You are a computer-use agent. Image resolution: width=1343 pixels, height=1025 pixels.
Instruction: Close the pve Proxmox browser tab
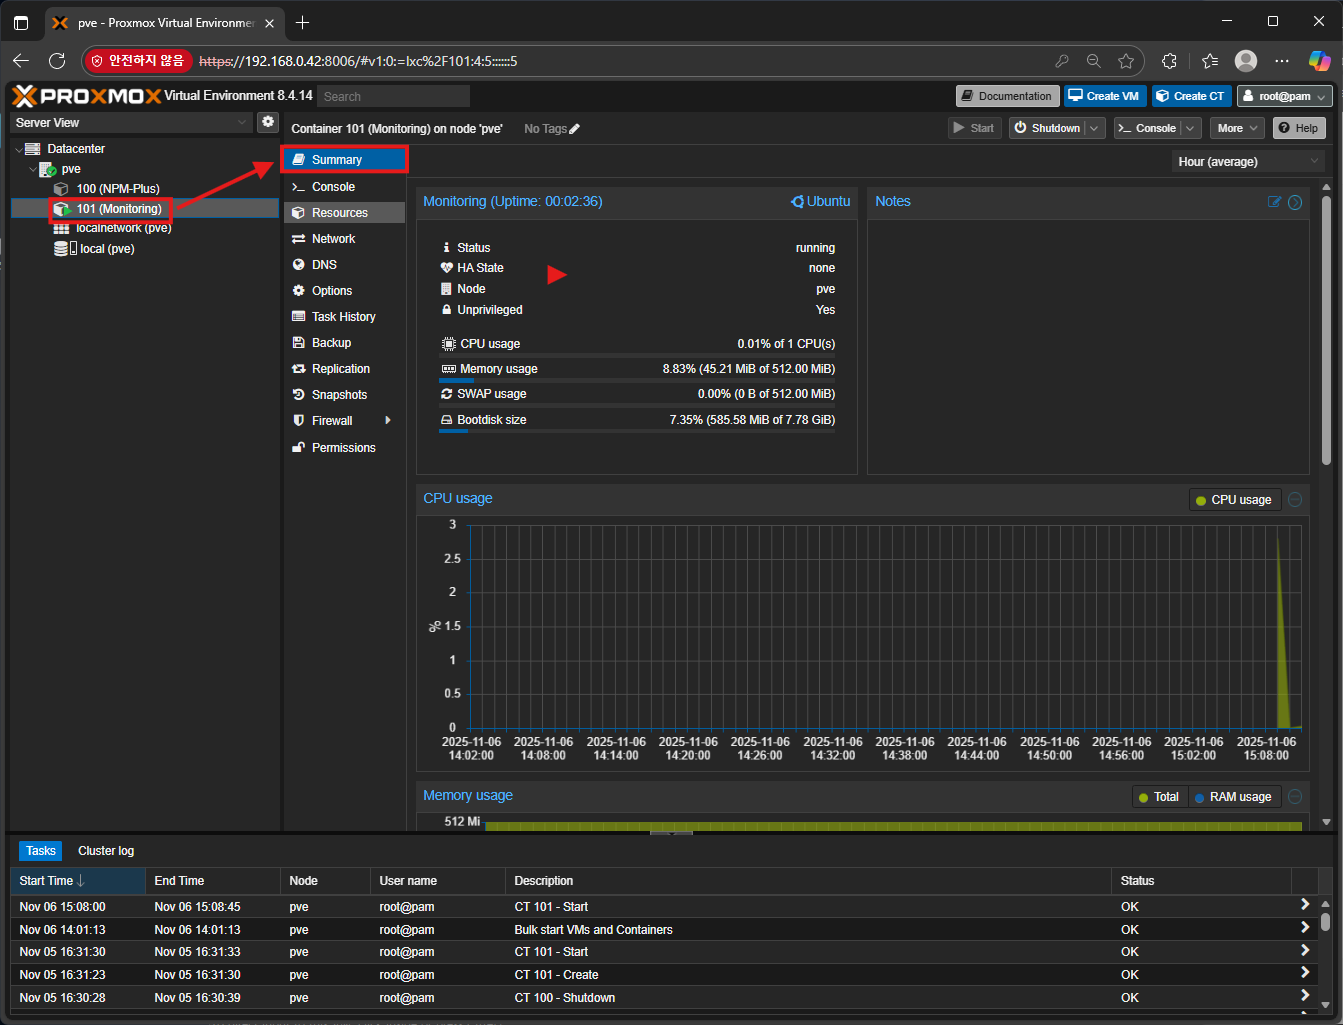tap(269, 23)
